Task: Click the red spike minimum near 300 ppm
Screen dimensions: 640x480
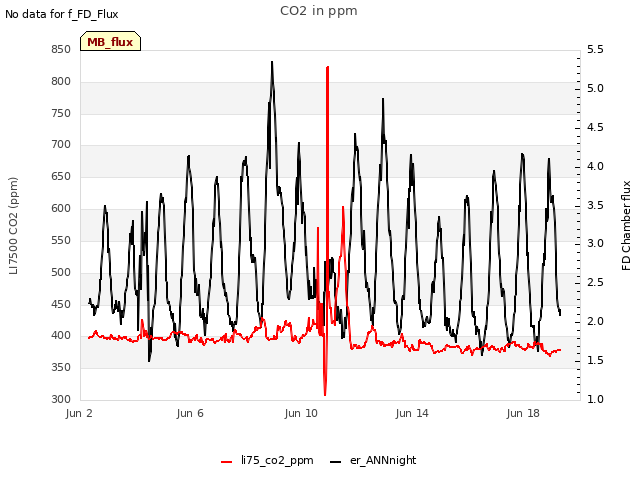Action: pyautogui.click(x=325, y=394)
